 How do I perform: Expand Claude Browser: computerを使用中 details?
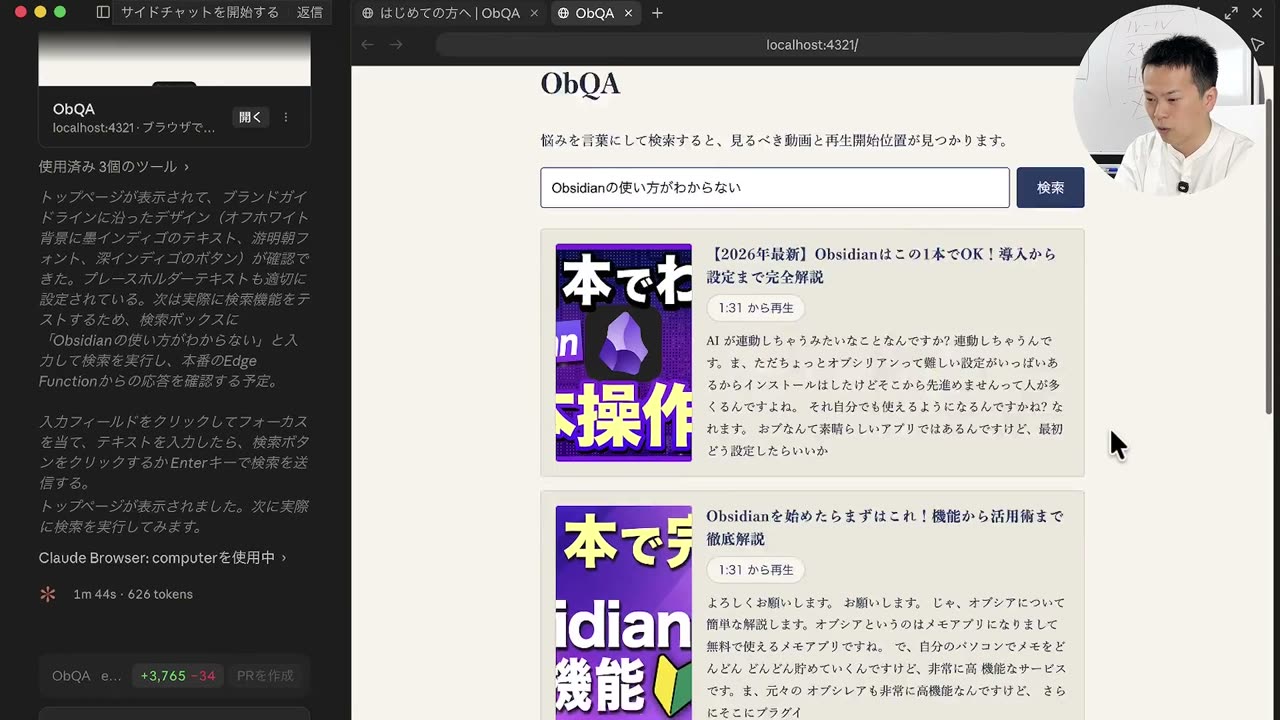point(163,557)
